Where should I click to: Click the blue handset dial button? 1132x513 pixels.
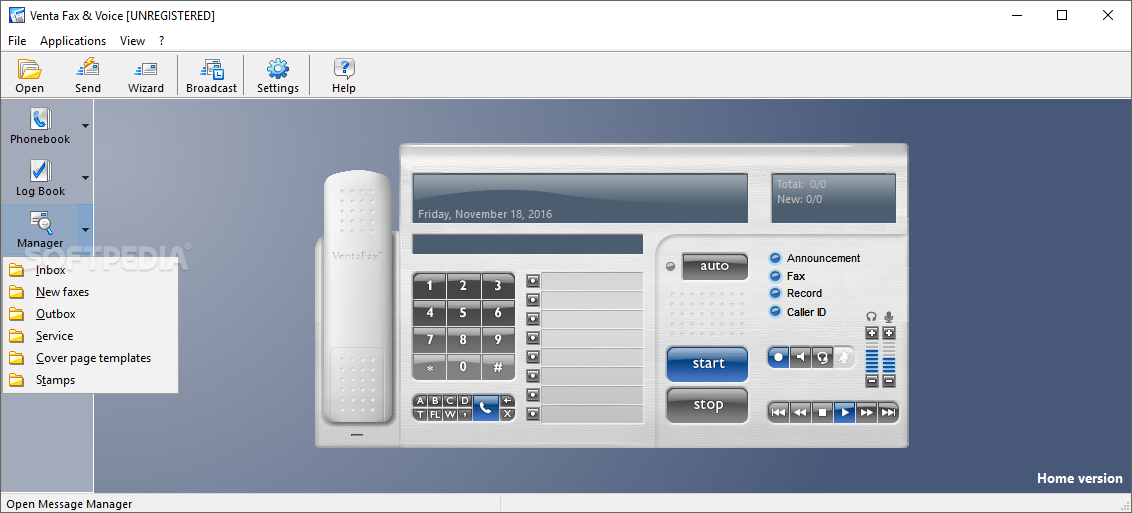pyautogui.click(x=486, y=408)
